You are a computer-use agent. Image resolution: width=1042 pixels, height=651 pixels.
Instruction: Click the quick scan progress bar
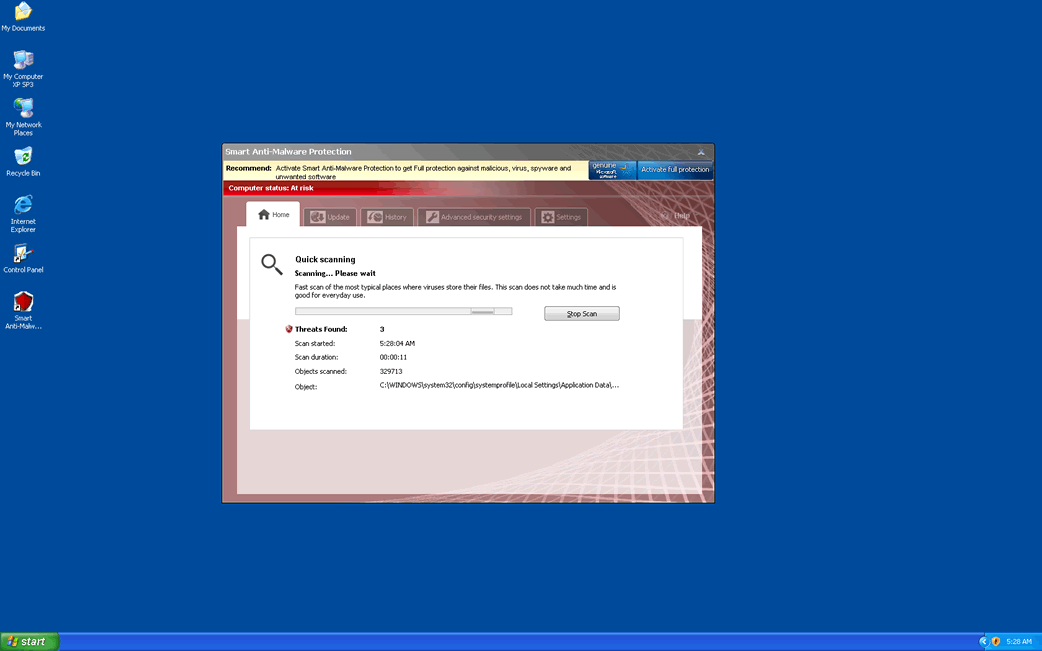(403, 311)
